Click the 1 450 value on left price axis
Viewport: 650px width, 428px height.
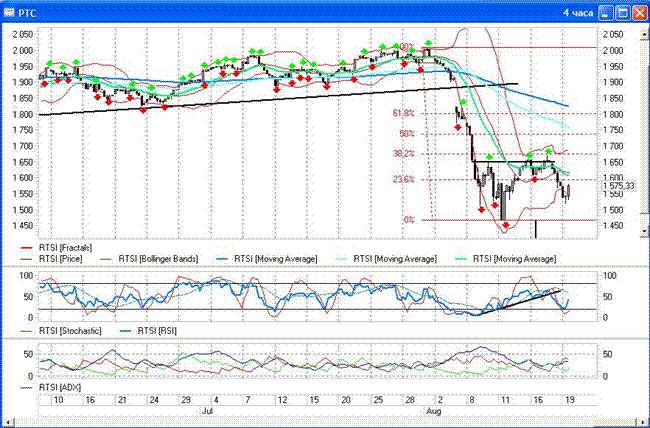(22, 226)
